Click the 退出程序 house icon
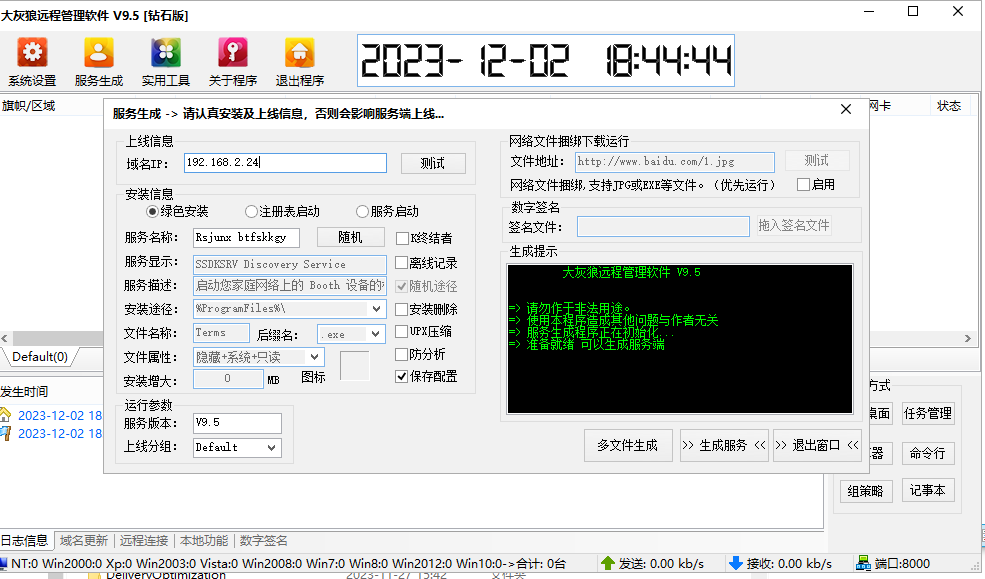Screen dimensions: 985x579 (300, 52)
